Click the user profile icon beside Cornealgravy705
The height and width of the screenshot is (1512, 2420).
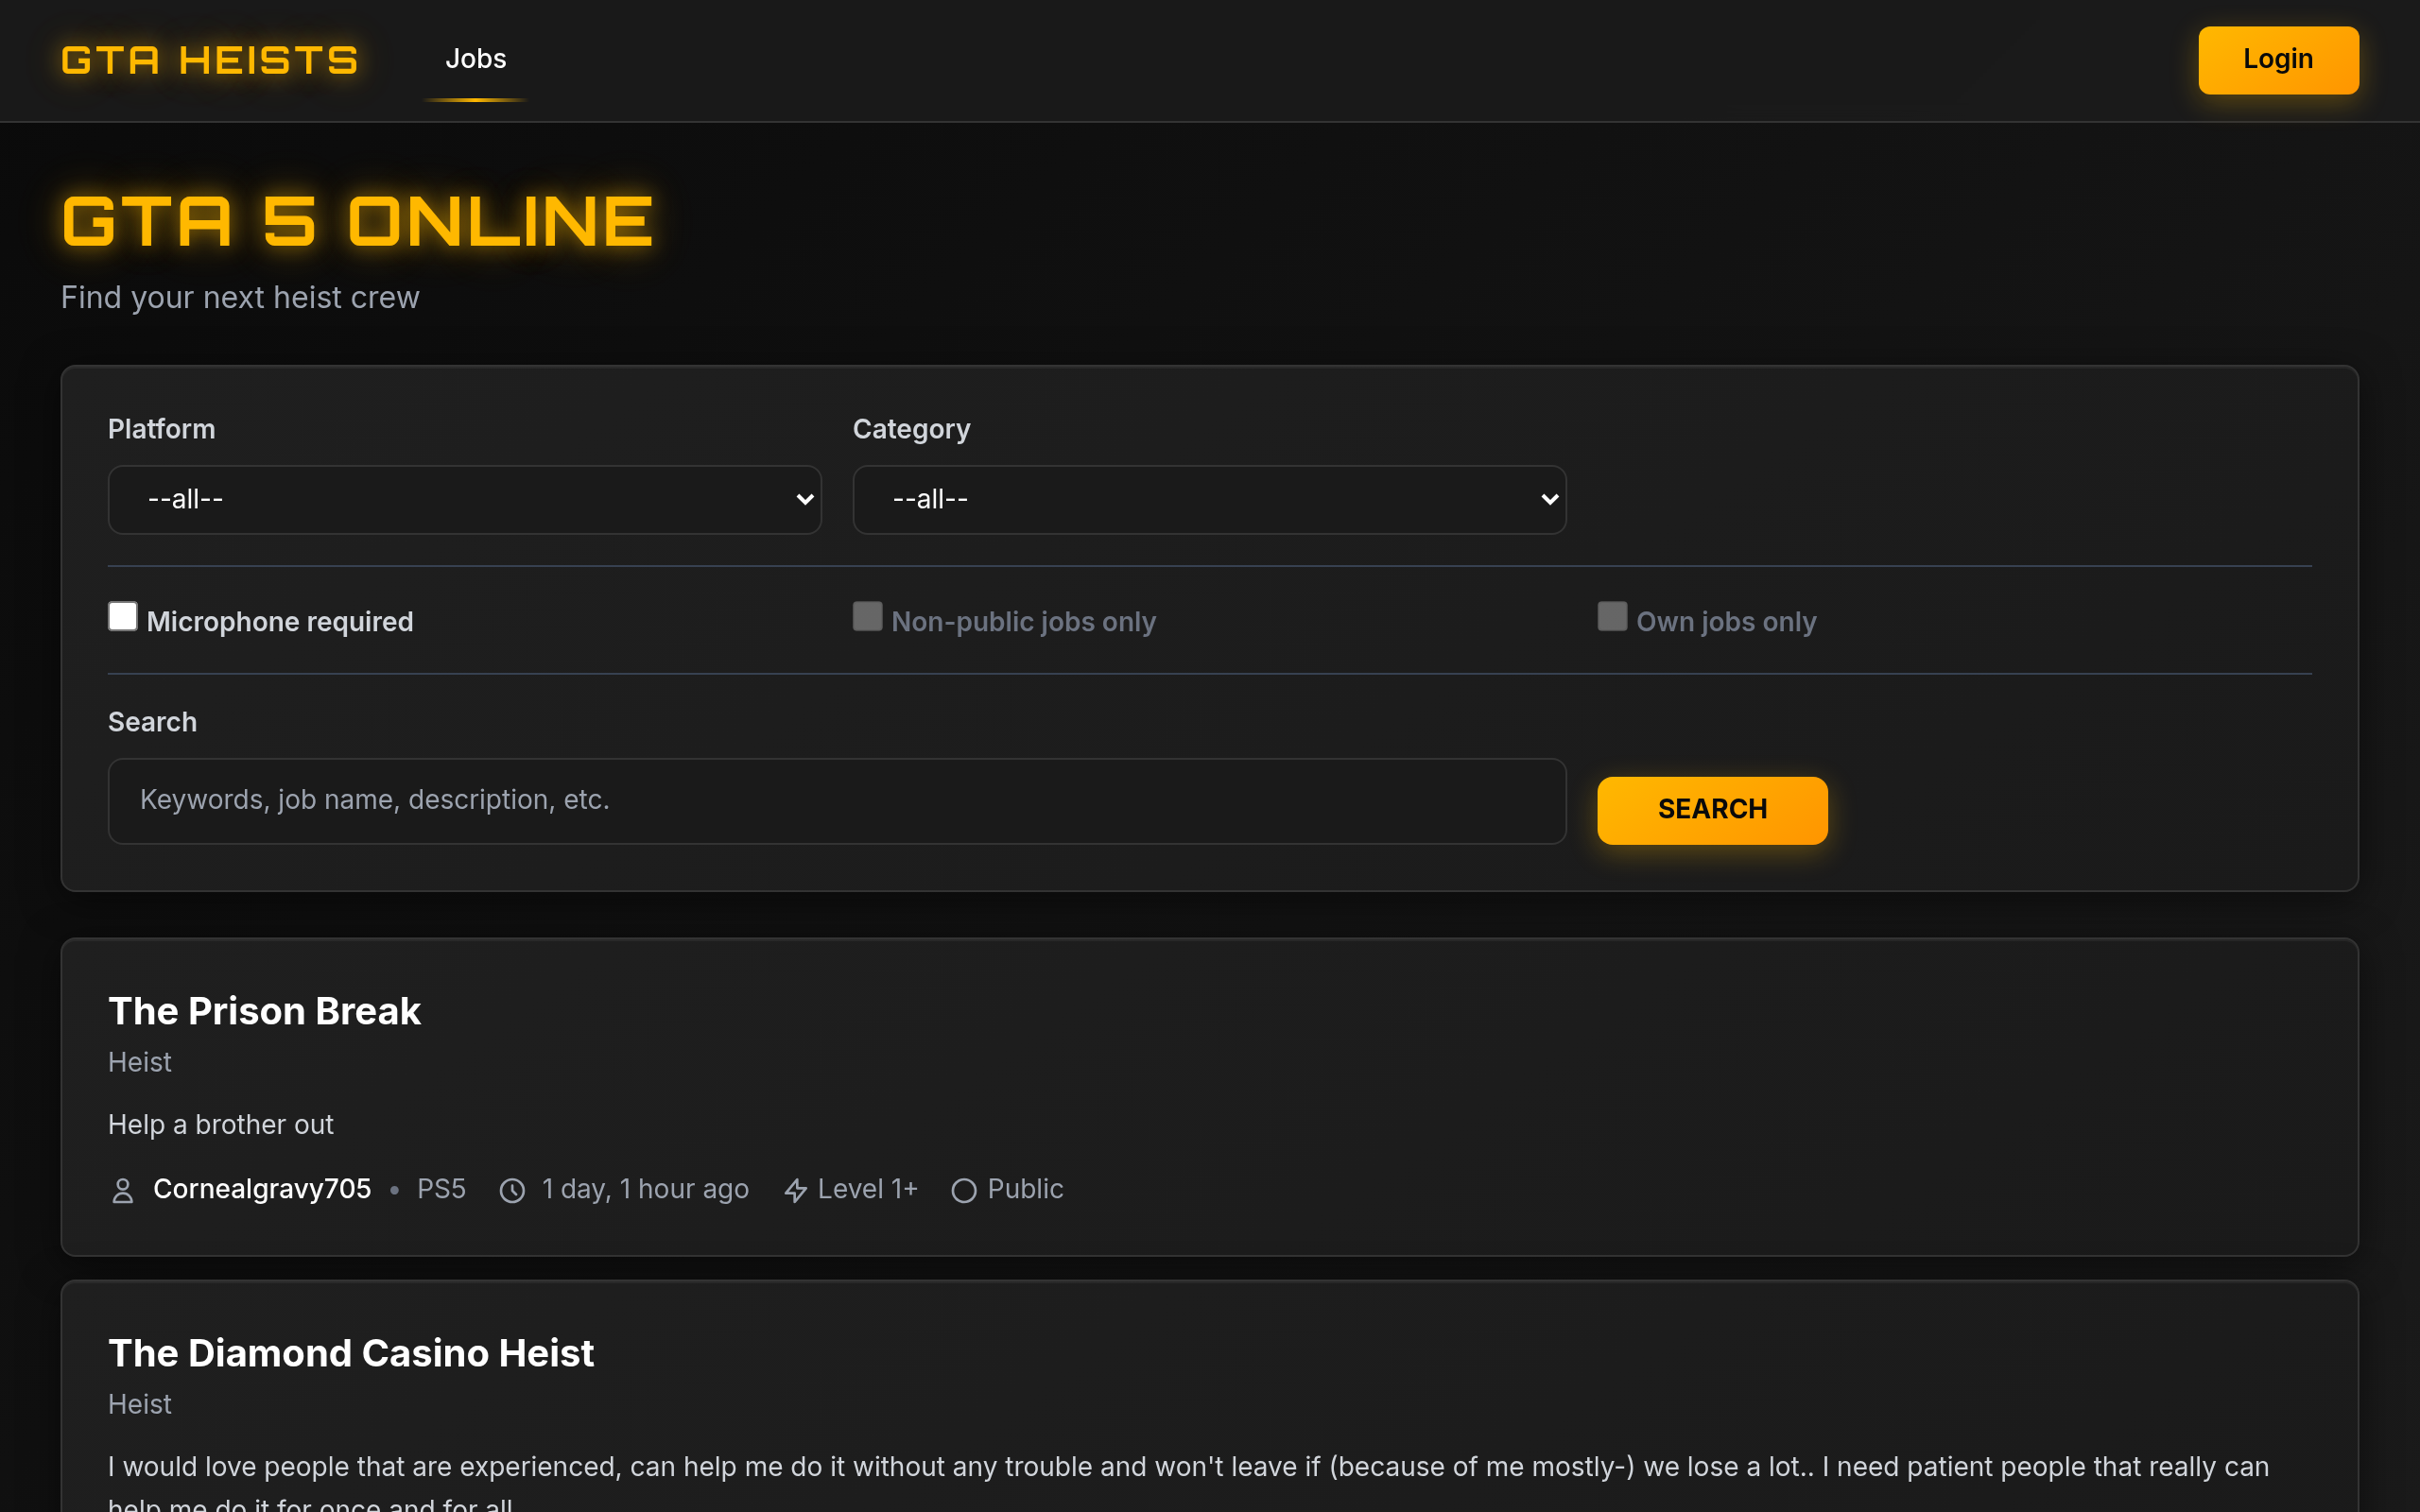[122, 1190]
